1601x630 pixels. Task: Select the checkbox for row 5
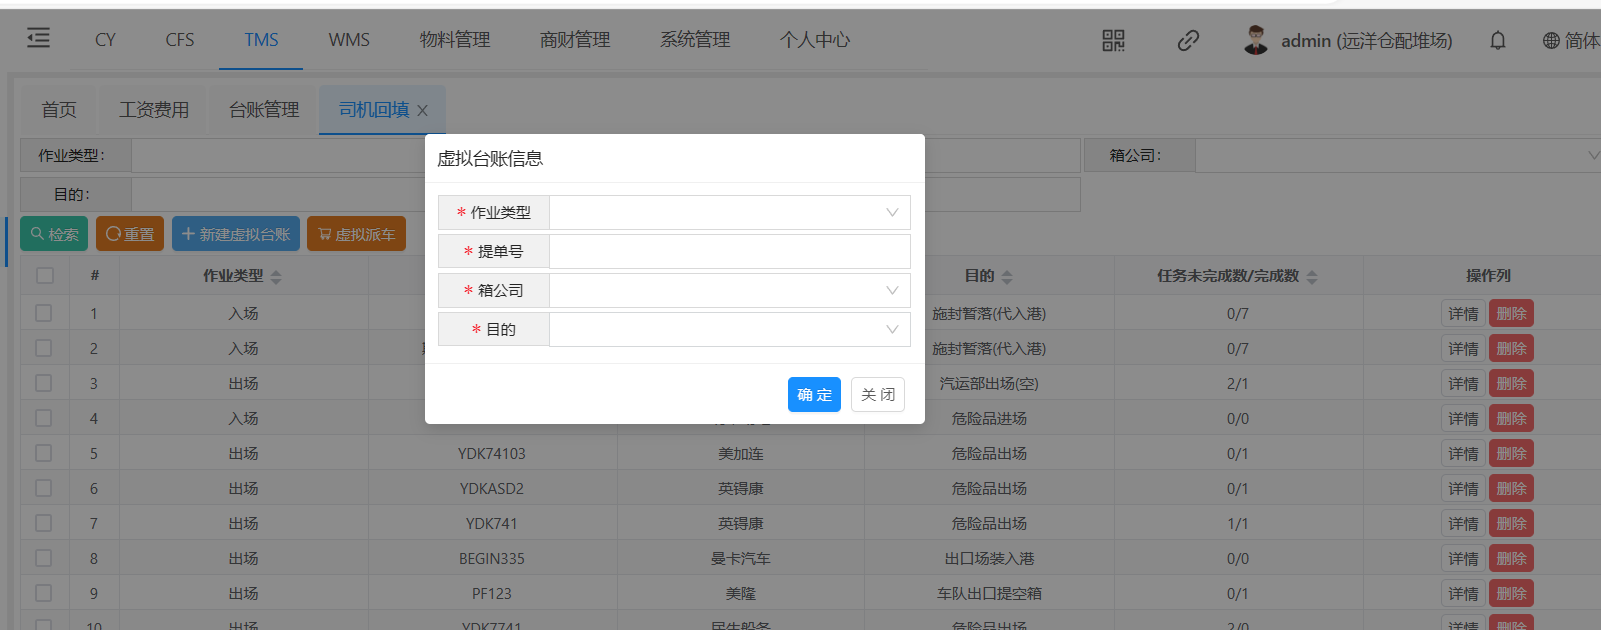point(44,453)
